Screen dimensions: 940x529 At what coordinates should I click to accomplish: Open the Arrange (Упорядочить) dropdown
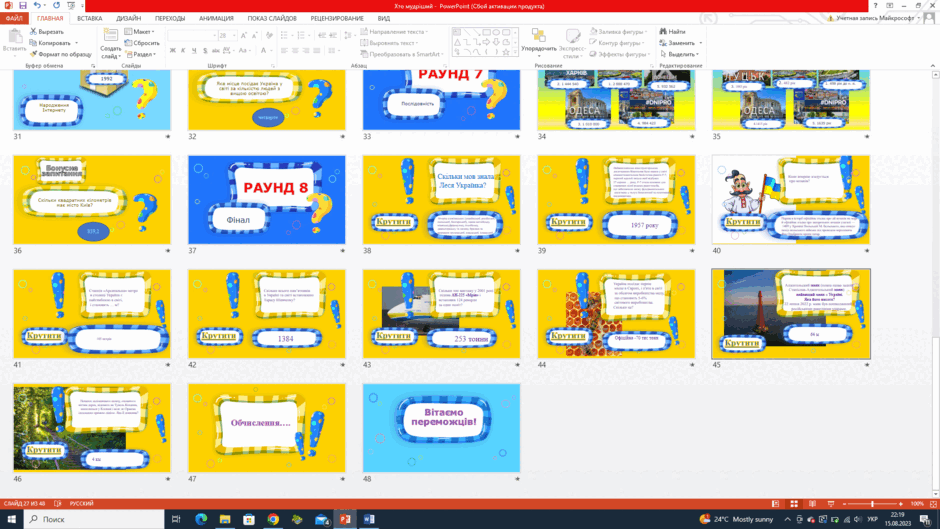click(x=538, y=42)
